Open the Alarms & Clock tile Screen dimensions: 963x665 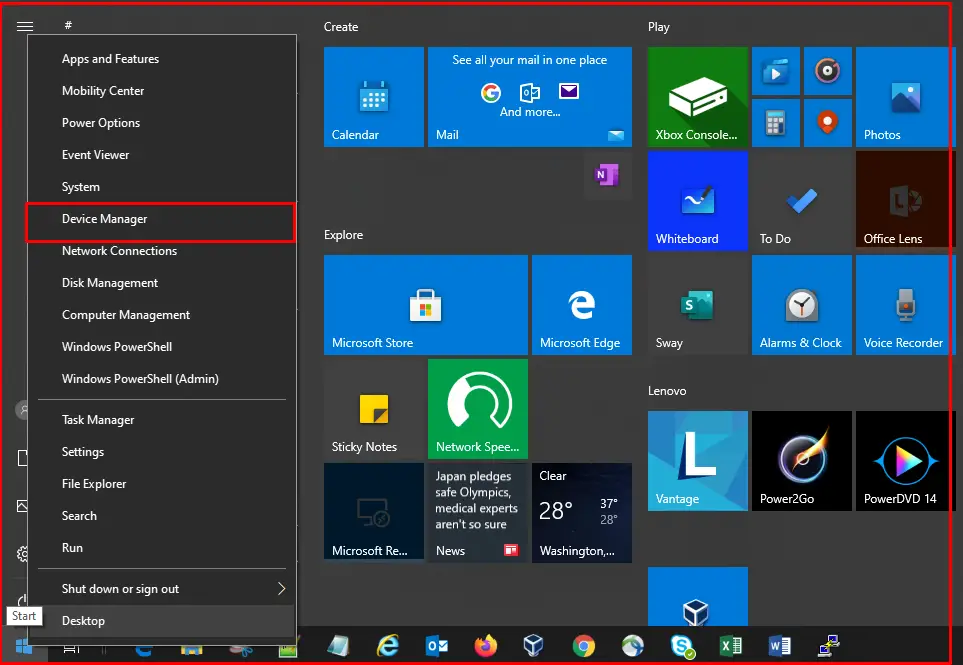point(801,305)
